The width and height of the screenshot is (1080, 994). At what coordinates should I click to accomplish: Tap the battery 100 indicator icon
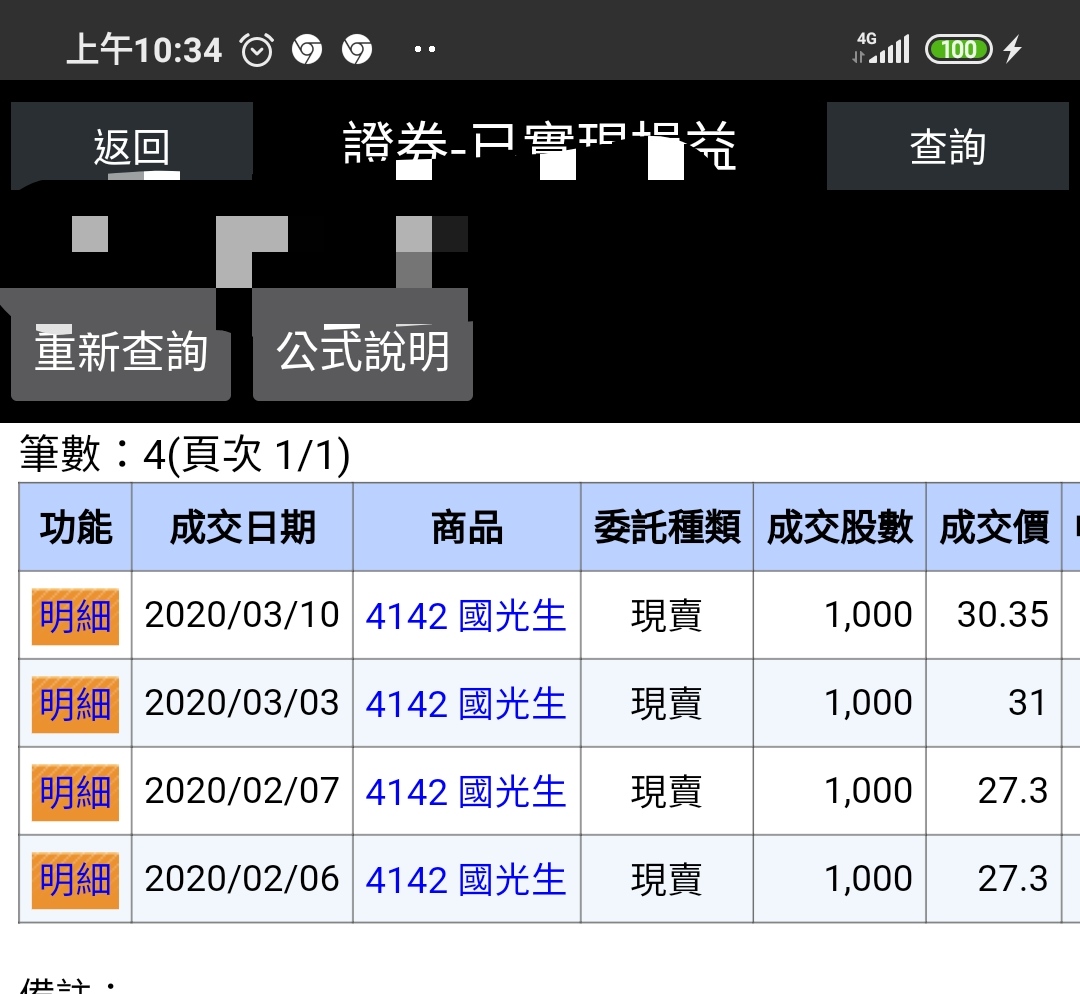tap(958, 49)
